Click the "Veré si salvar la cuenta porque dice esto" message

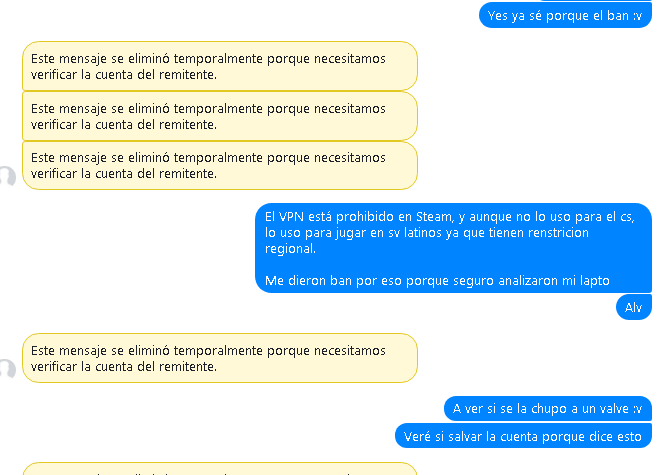pyautogui.click(x=523, y=436)
